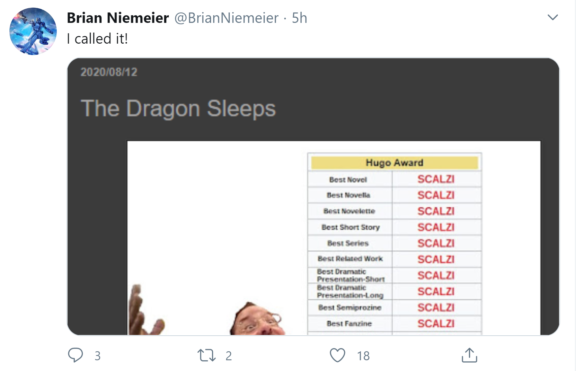This screenshot has width=584, height=371.
Task: Select the reply count number 3
Action: point(98,356)
